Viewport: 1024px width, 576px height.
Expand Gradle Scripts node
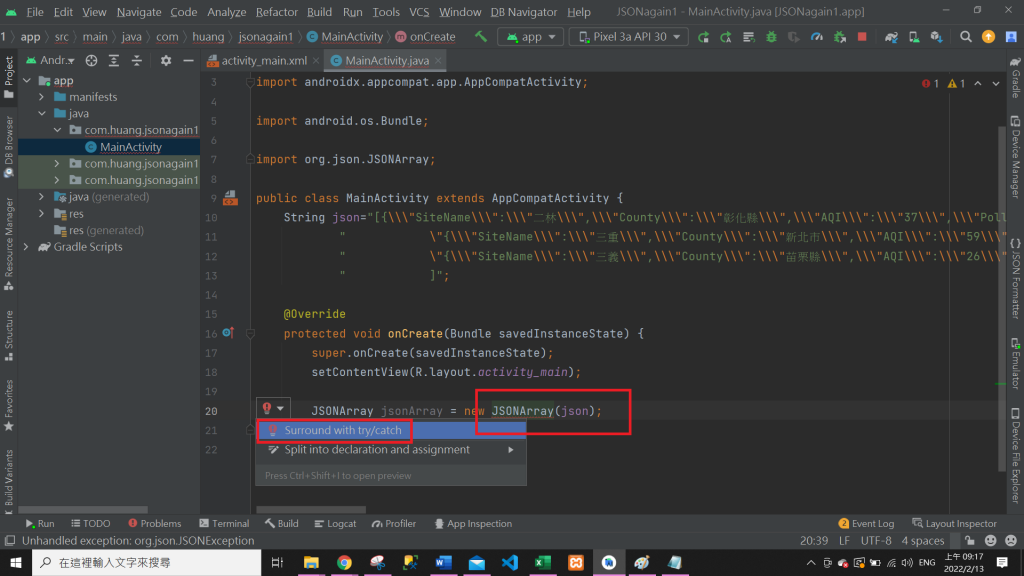click(27, 247)
